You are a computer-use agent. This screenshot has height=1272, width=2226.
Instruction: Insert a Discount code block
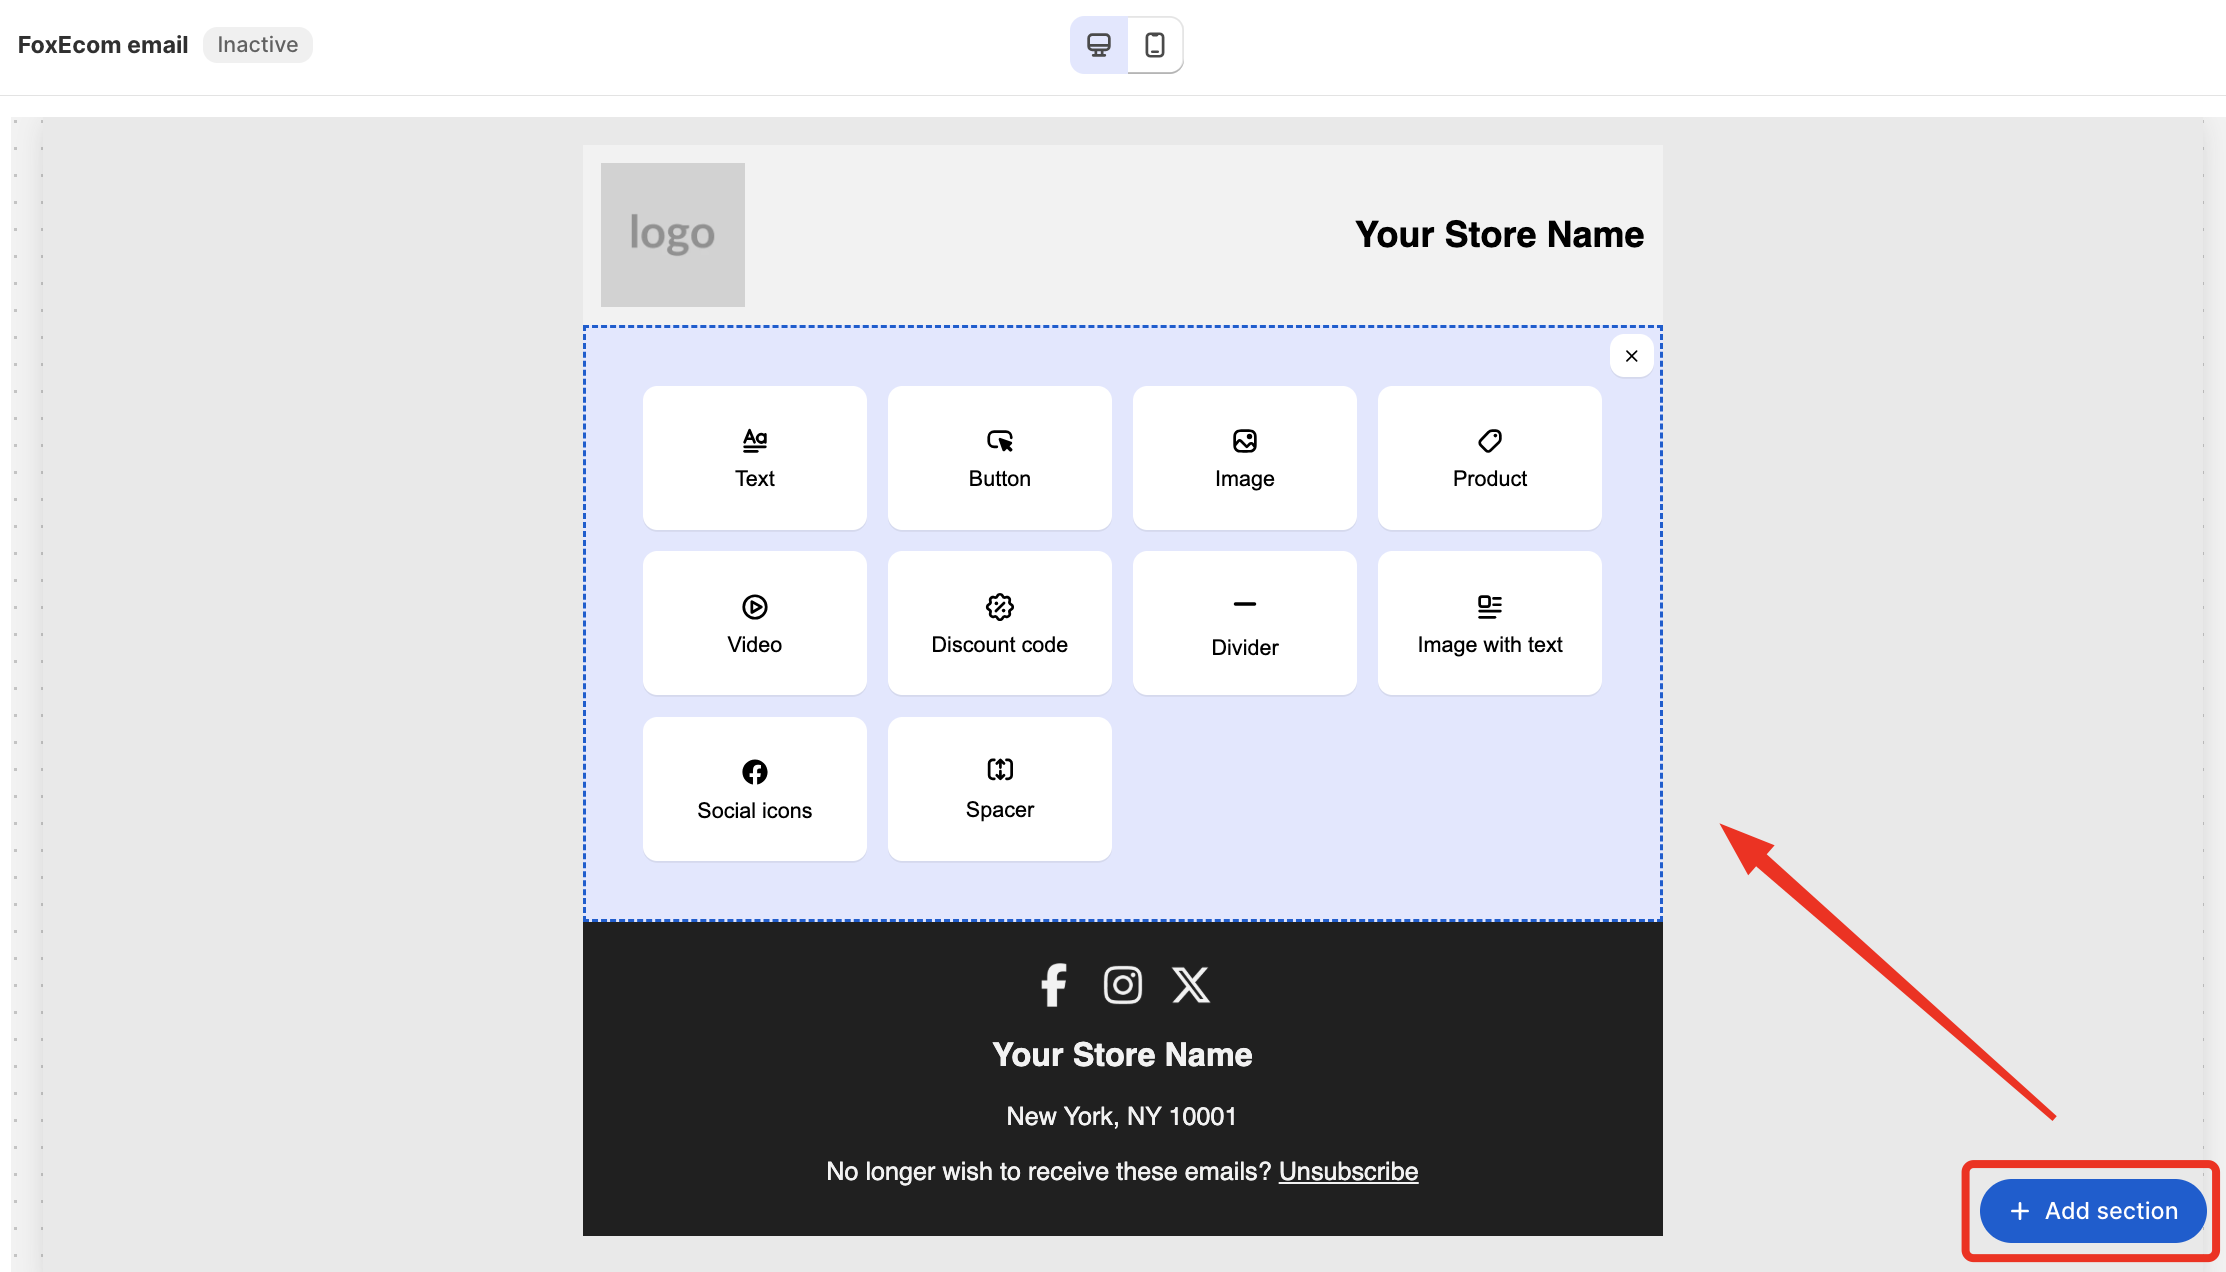999,623
